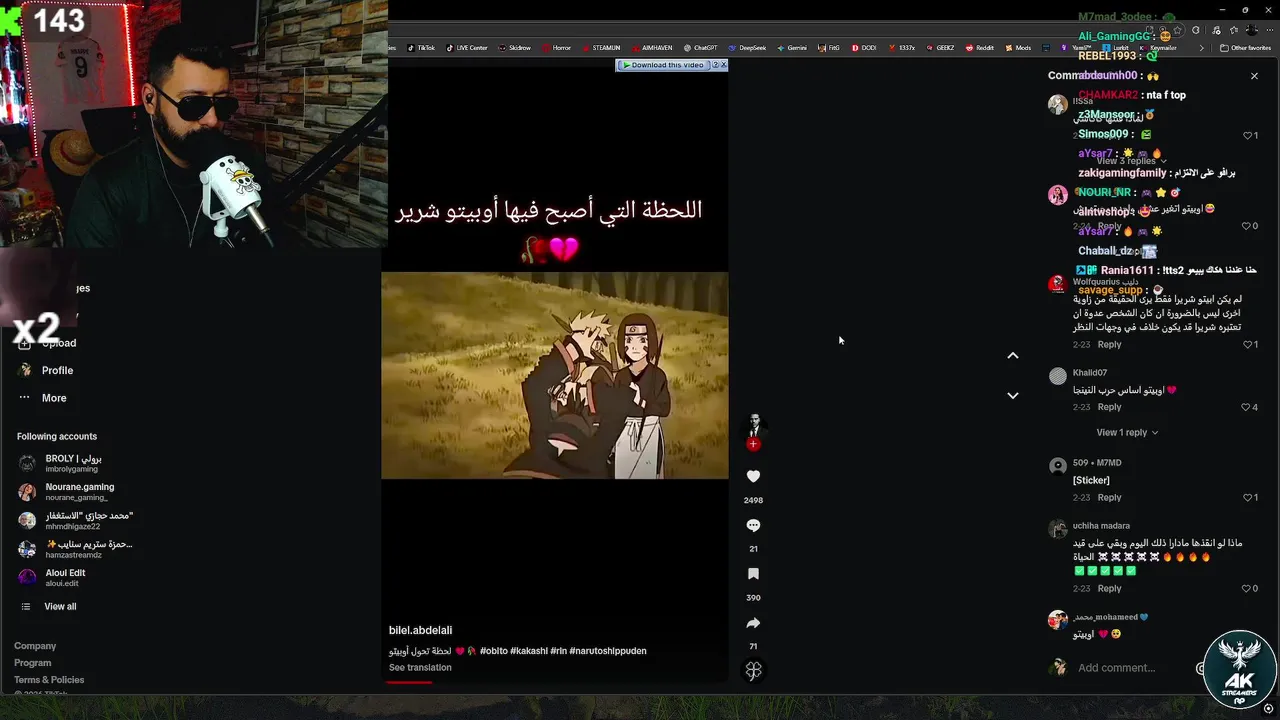This screenshot has width=1280, height=720.
Task: Open the BROLY followed account
Action: point(60,463)
